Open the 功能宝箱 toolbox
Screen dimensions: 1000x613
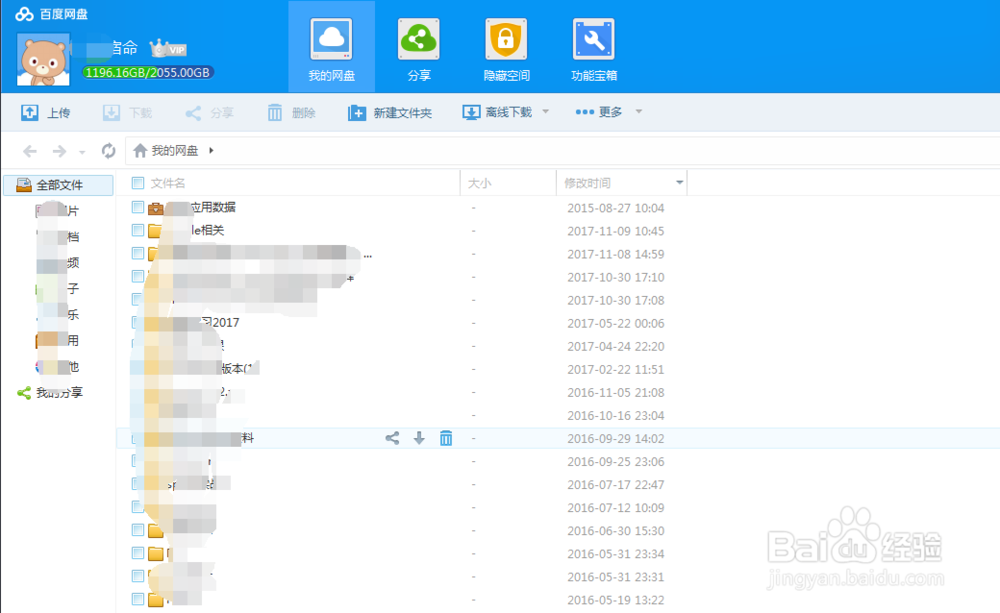[x=592, y=46]
